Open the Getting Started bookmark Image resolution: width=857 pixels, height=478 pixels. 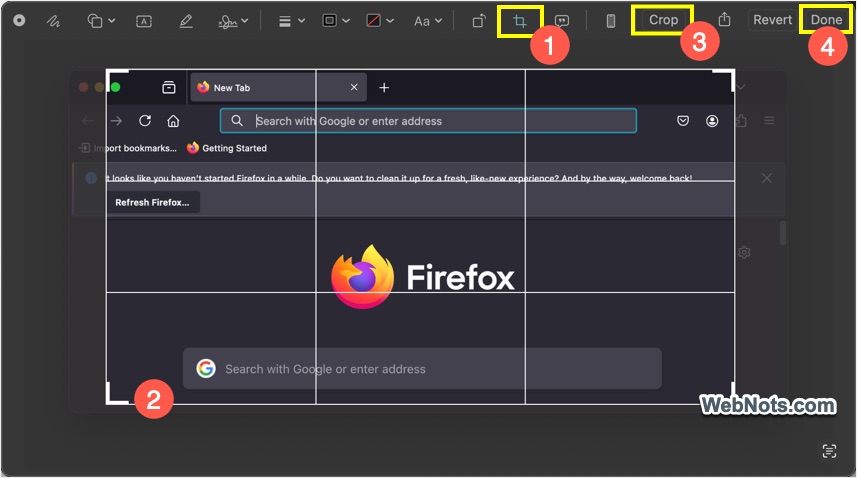227,148
